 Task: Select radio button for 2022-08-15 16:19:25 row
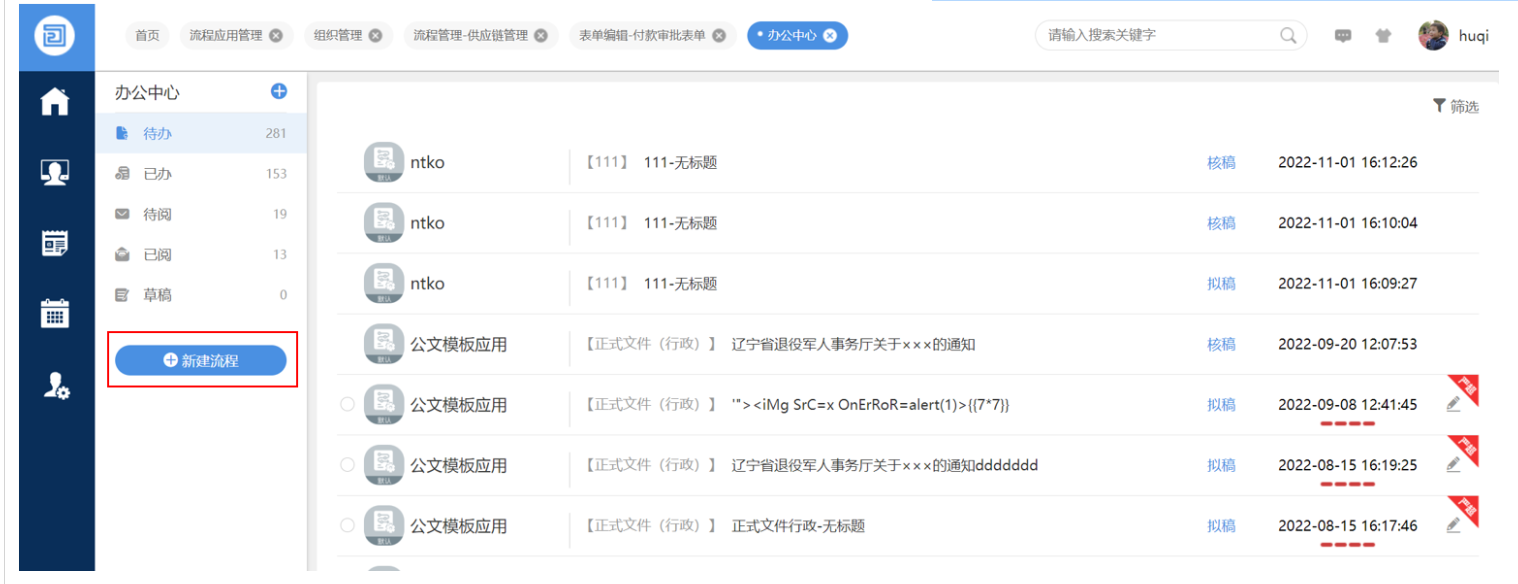[347, 465]
